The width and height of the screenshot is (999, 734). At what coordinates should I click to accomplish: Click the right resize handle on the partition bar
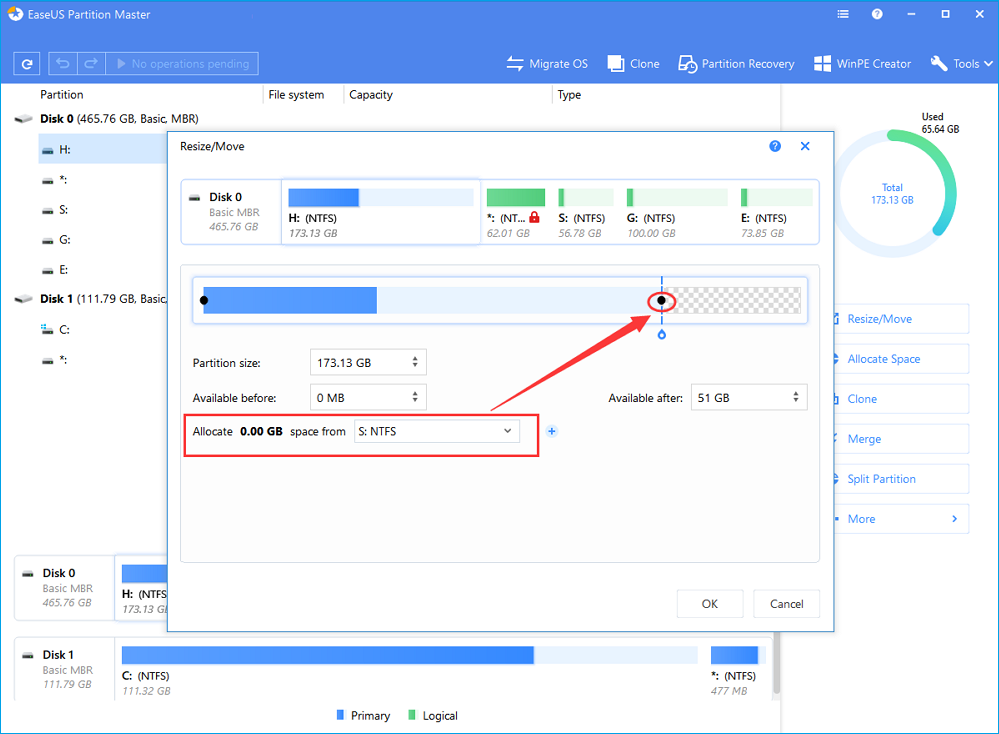coord(661,300)
